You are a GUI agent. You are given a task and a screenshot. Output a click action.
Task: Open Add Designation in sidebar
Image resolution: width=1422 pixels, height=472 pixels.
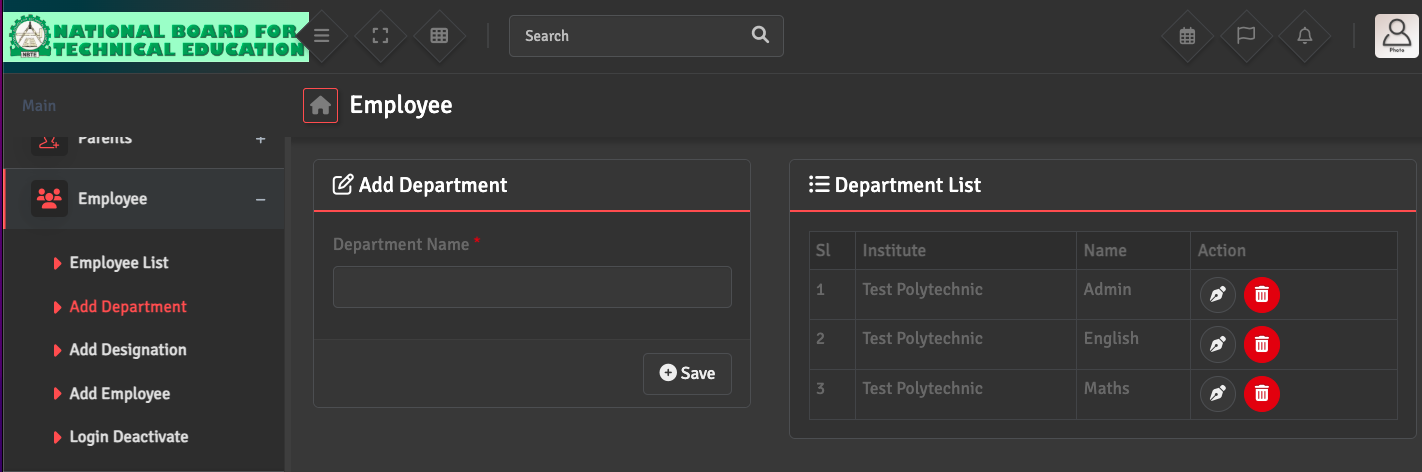pos(128,350)
